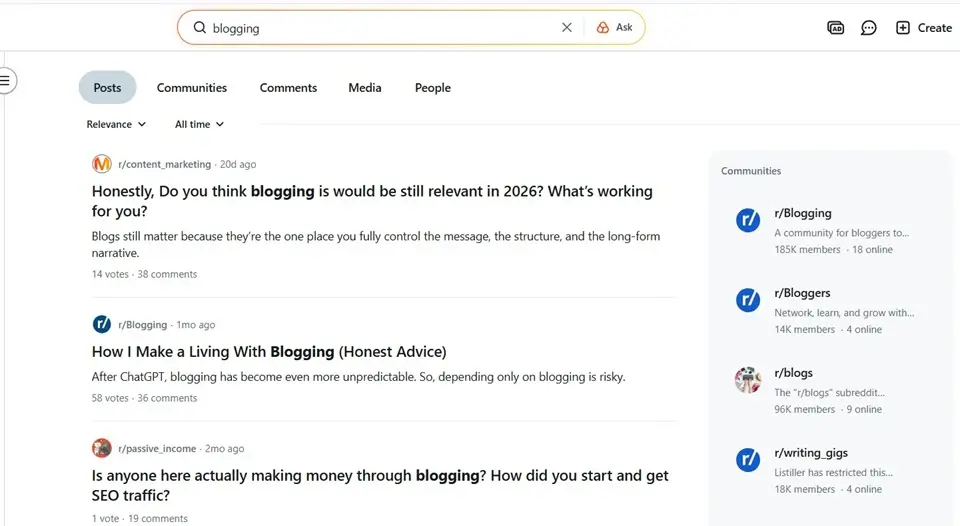Select the Posts tab
This screenshot has width=960, height=526.
[107, 88]
